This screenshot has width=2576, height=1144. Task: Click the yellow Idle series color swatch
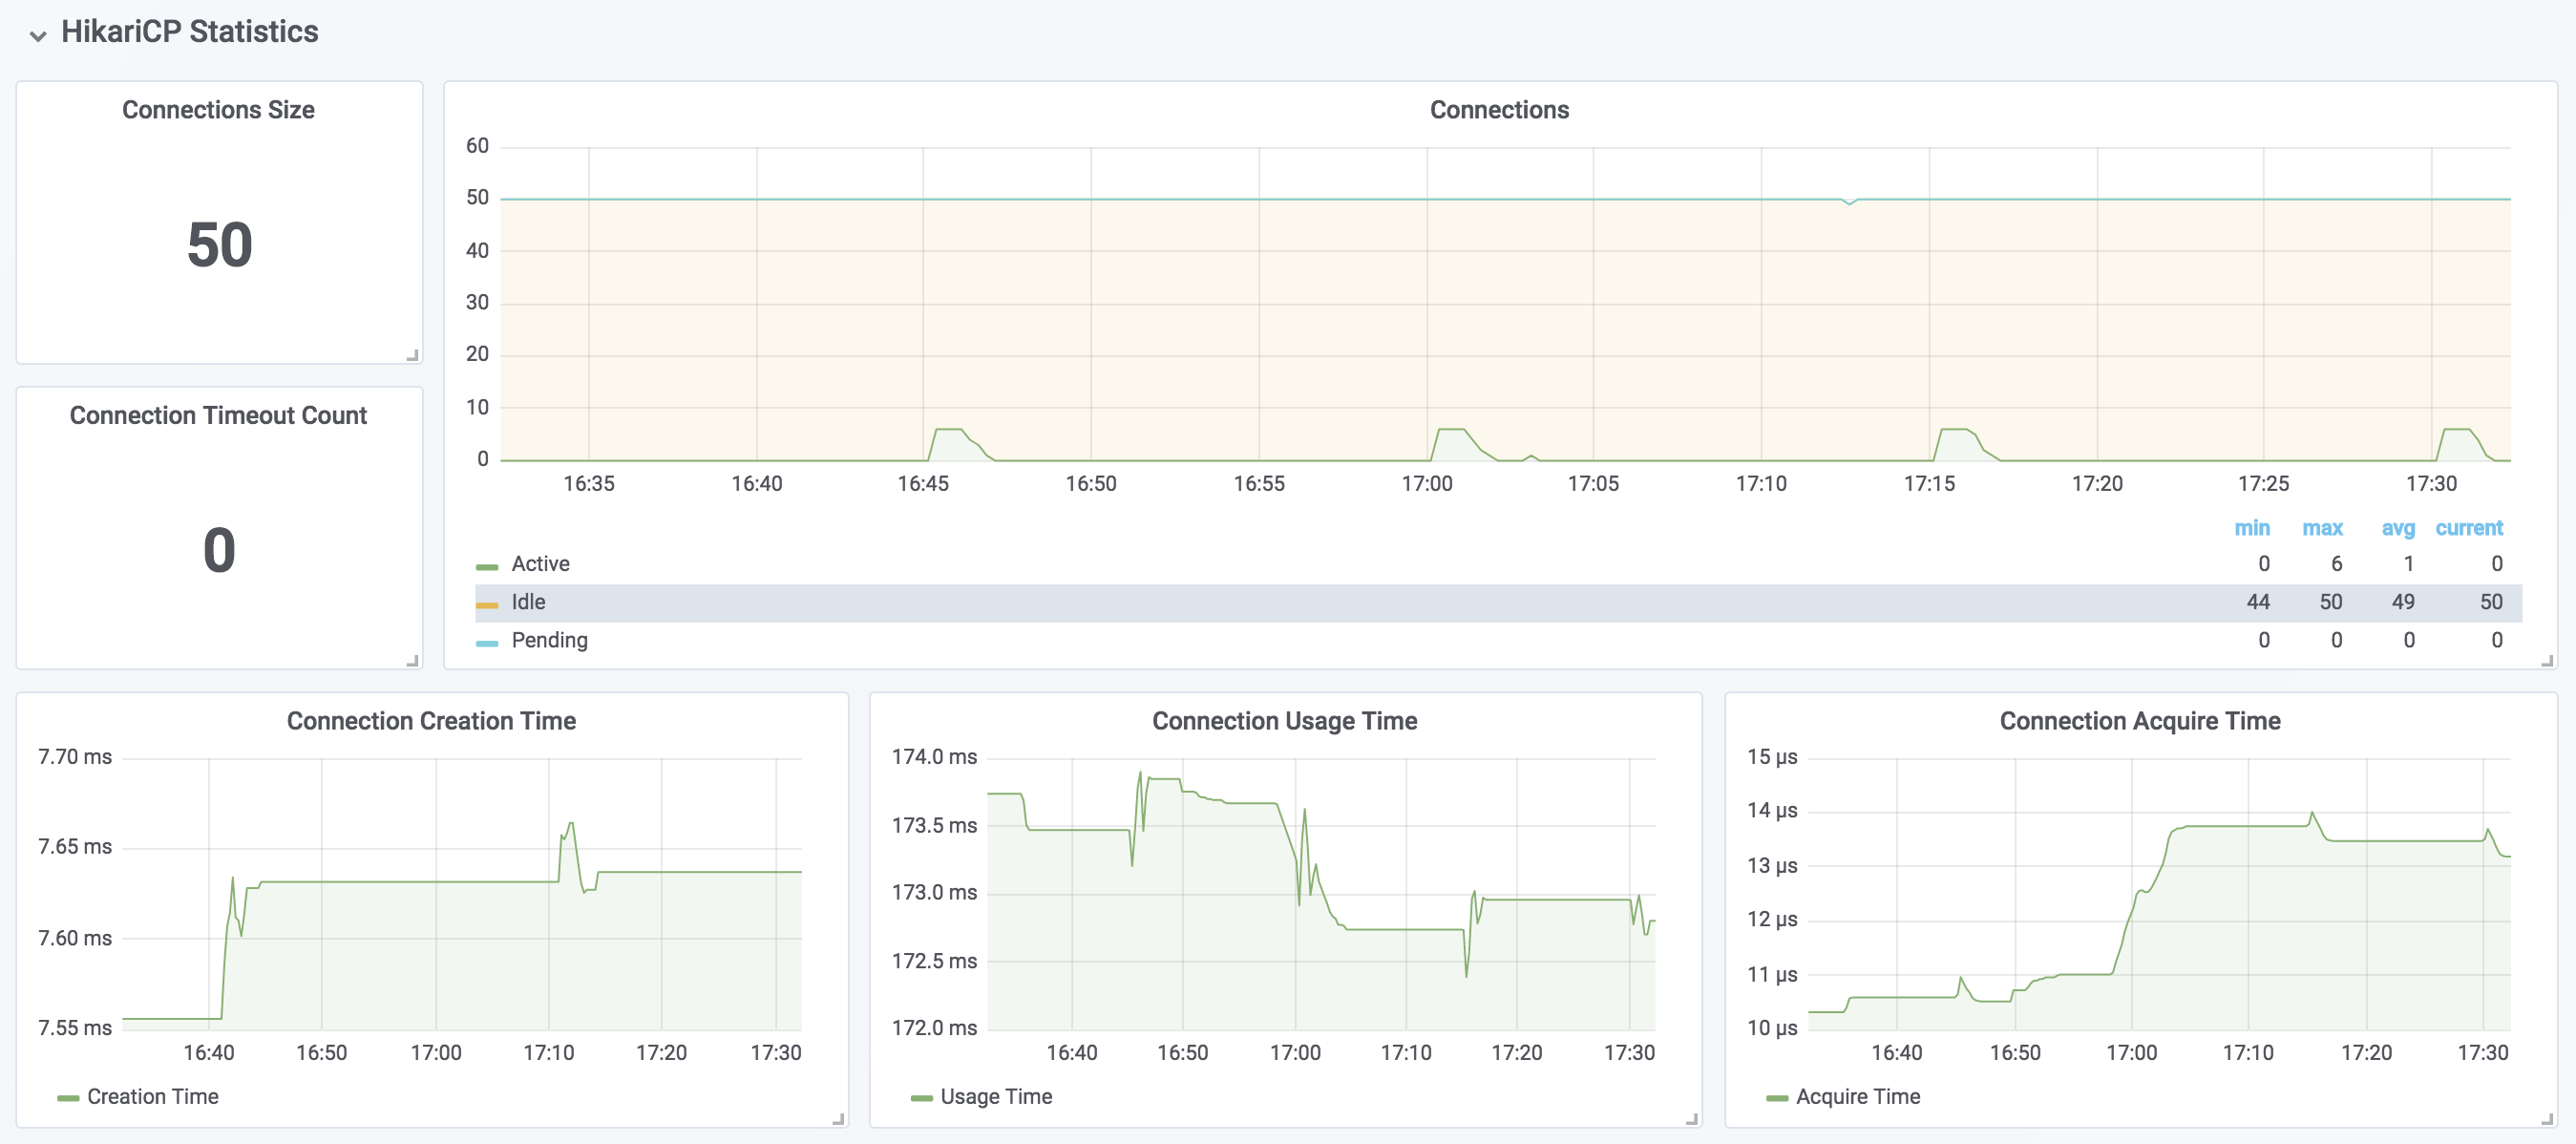(487, 605)
